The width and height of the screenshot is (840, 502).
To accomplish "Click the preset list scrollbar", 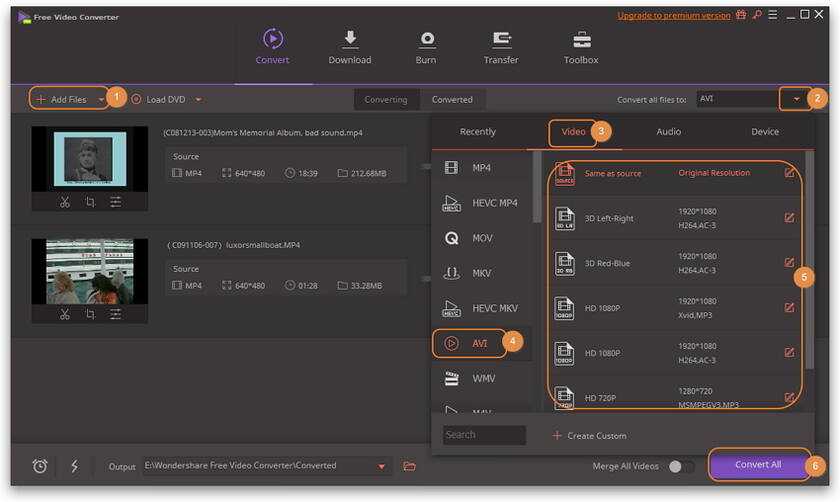I will [x=809, y=260].
